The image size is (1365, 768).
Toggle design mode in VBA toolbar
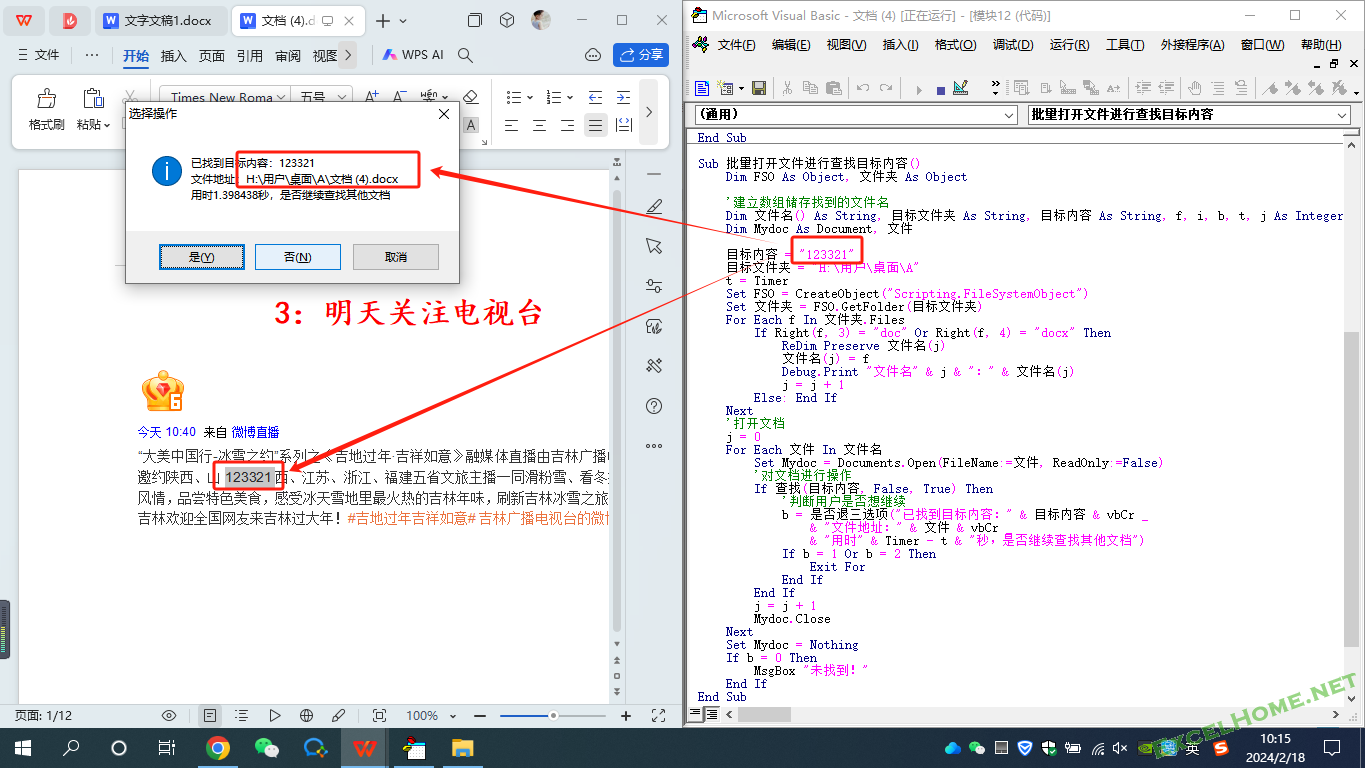pyautogui.click(x=960, y=88)
